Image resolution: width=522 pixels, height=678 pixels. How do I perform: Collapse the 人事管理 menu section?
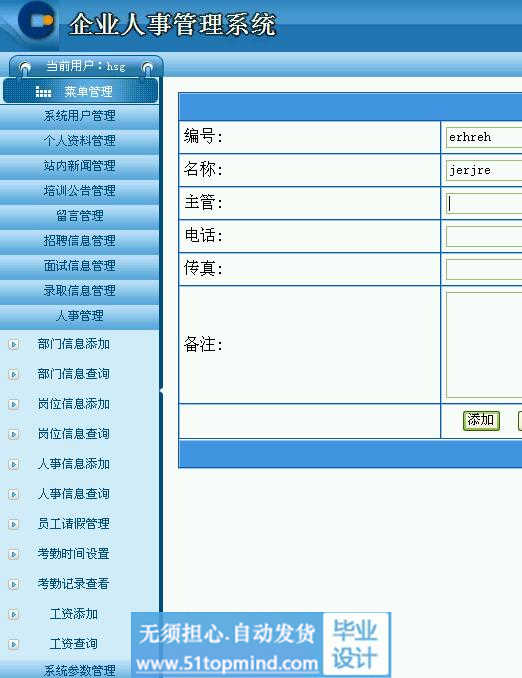(x=80, y=316)
